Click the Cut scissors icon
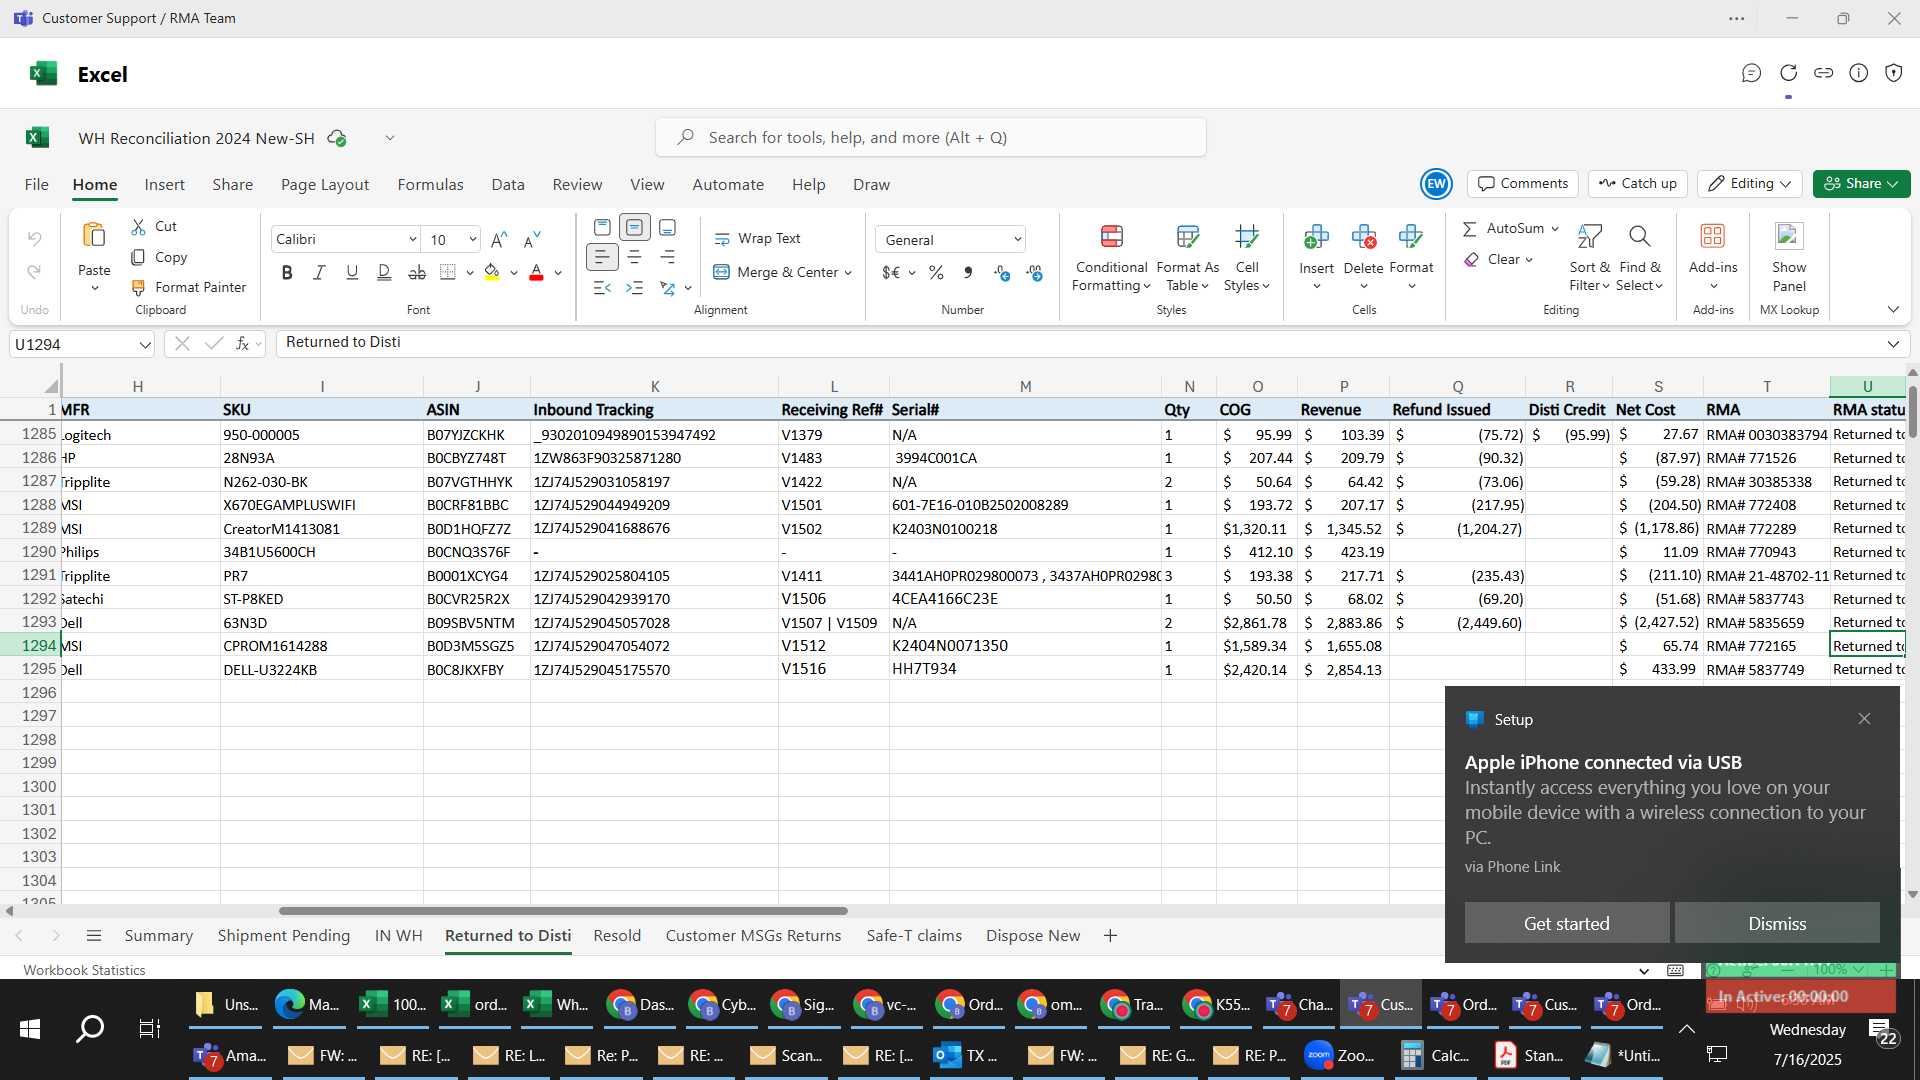Screen dimensions: 1920x1080 [138, 227]
